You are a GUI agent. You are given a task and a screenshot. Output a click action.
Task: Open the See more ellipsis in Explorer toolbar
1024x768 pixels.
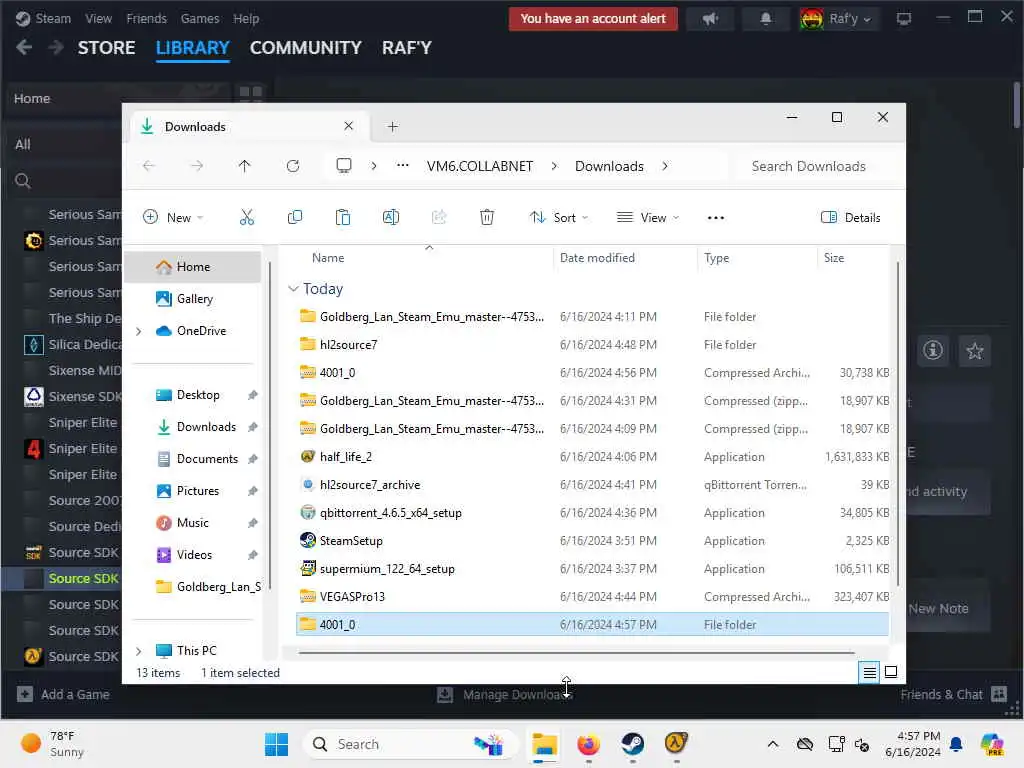point(716,218)
